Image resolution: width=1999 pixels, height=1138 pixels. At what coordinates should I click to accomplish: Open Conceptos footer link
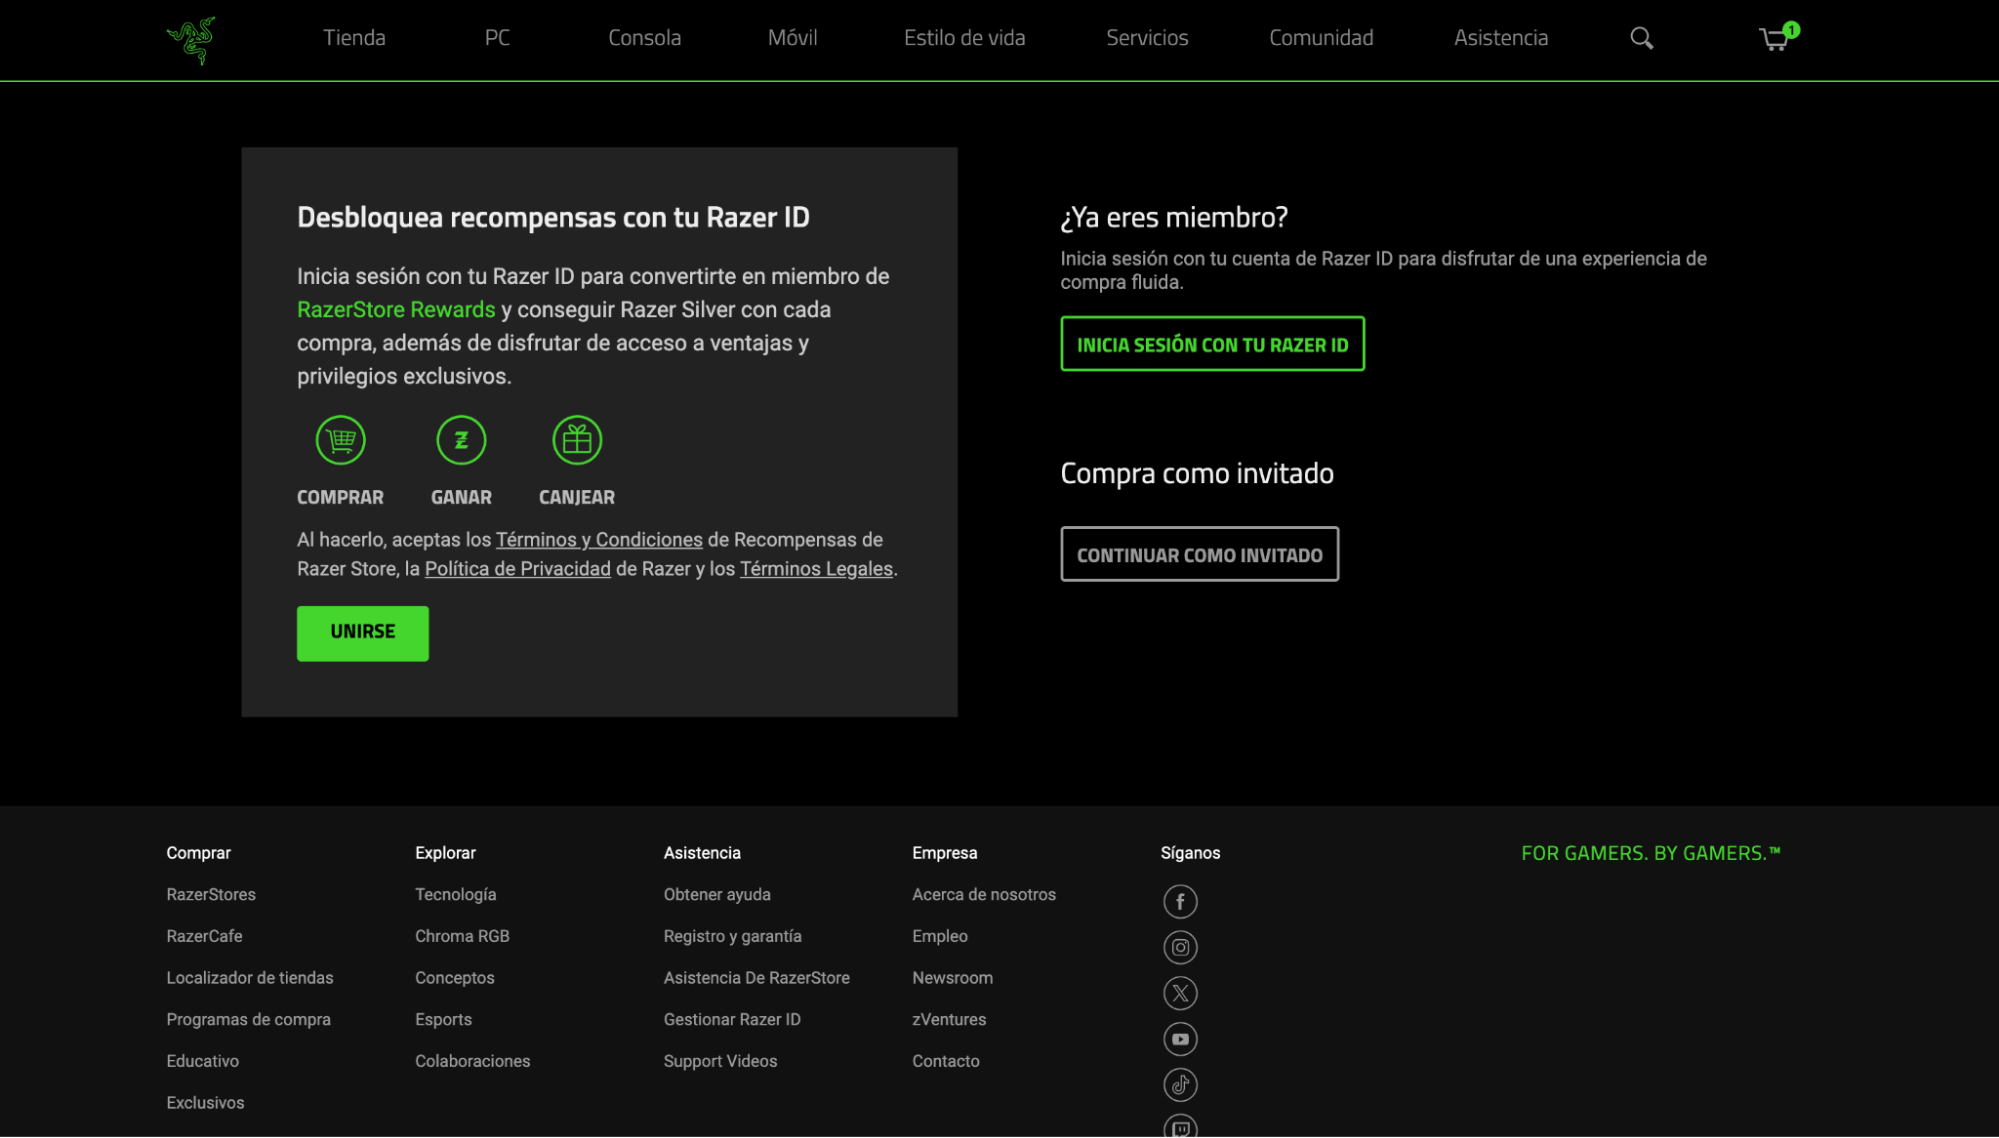[455, 978]
